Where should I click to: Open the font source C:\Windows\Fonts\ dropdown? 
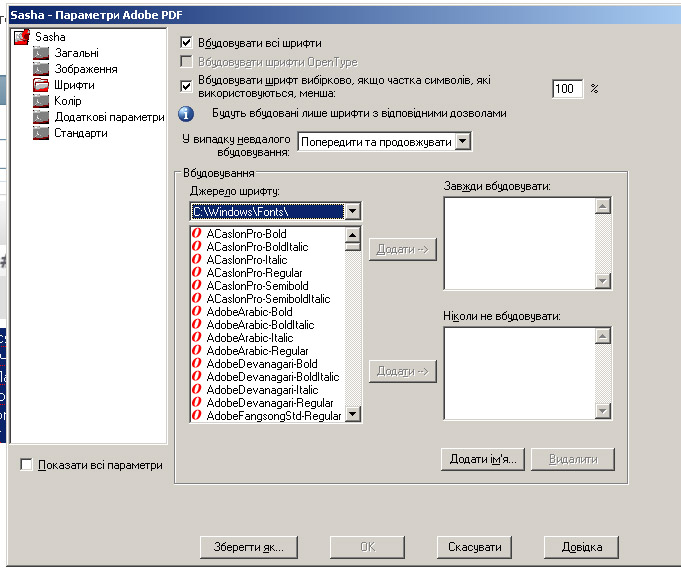coord(352,211)
